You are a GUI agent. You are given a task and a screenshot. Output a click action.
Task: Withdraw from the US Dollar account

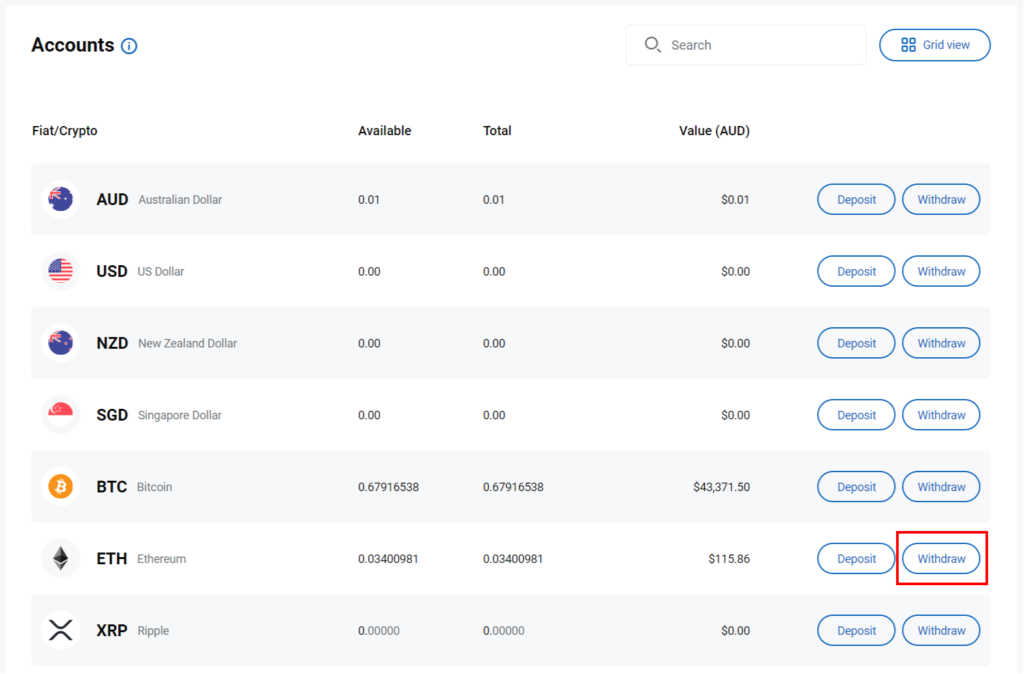(x=941, y=271)
